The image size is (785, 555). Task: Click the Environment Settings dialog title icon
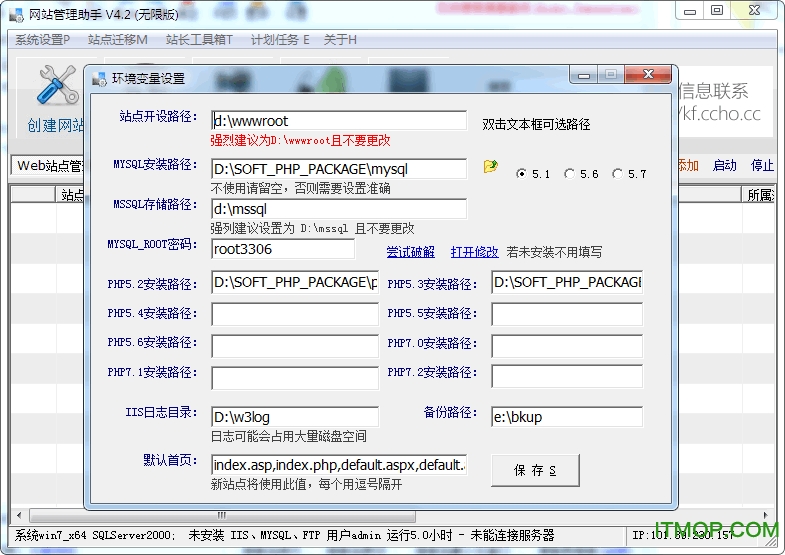click(99, 79)
